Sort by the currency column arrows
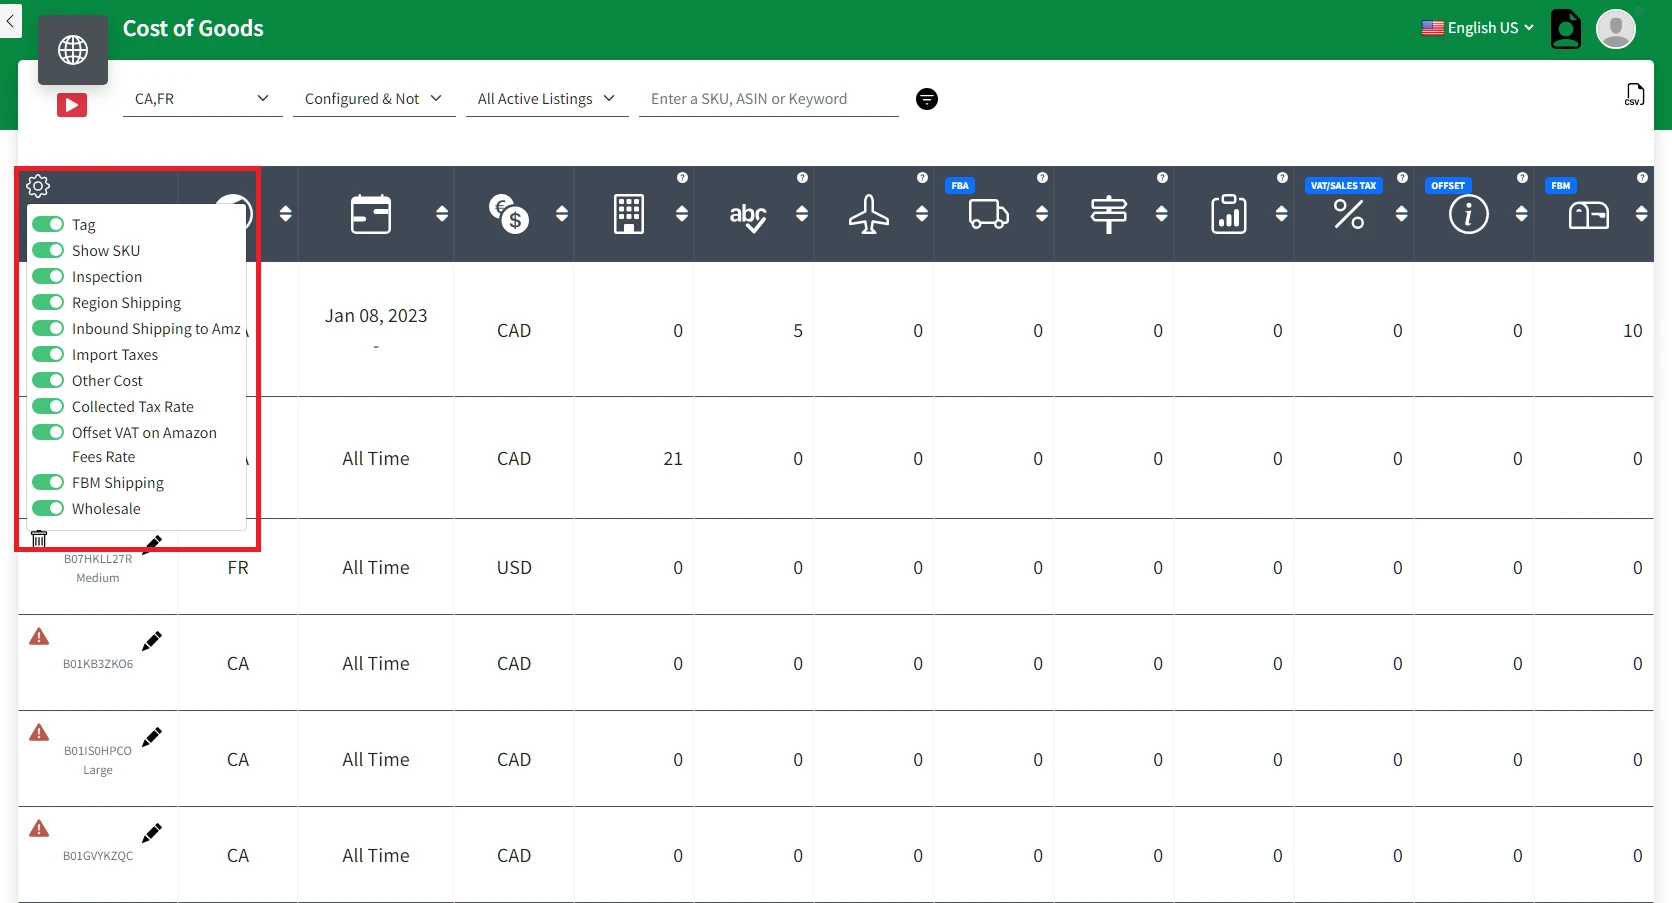This screenshot has height=903, width=1672. (x=562, y=214)
